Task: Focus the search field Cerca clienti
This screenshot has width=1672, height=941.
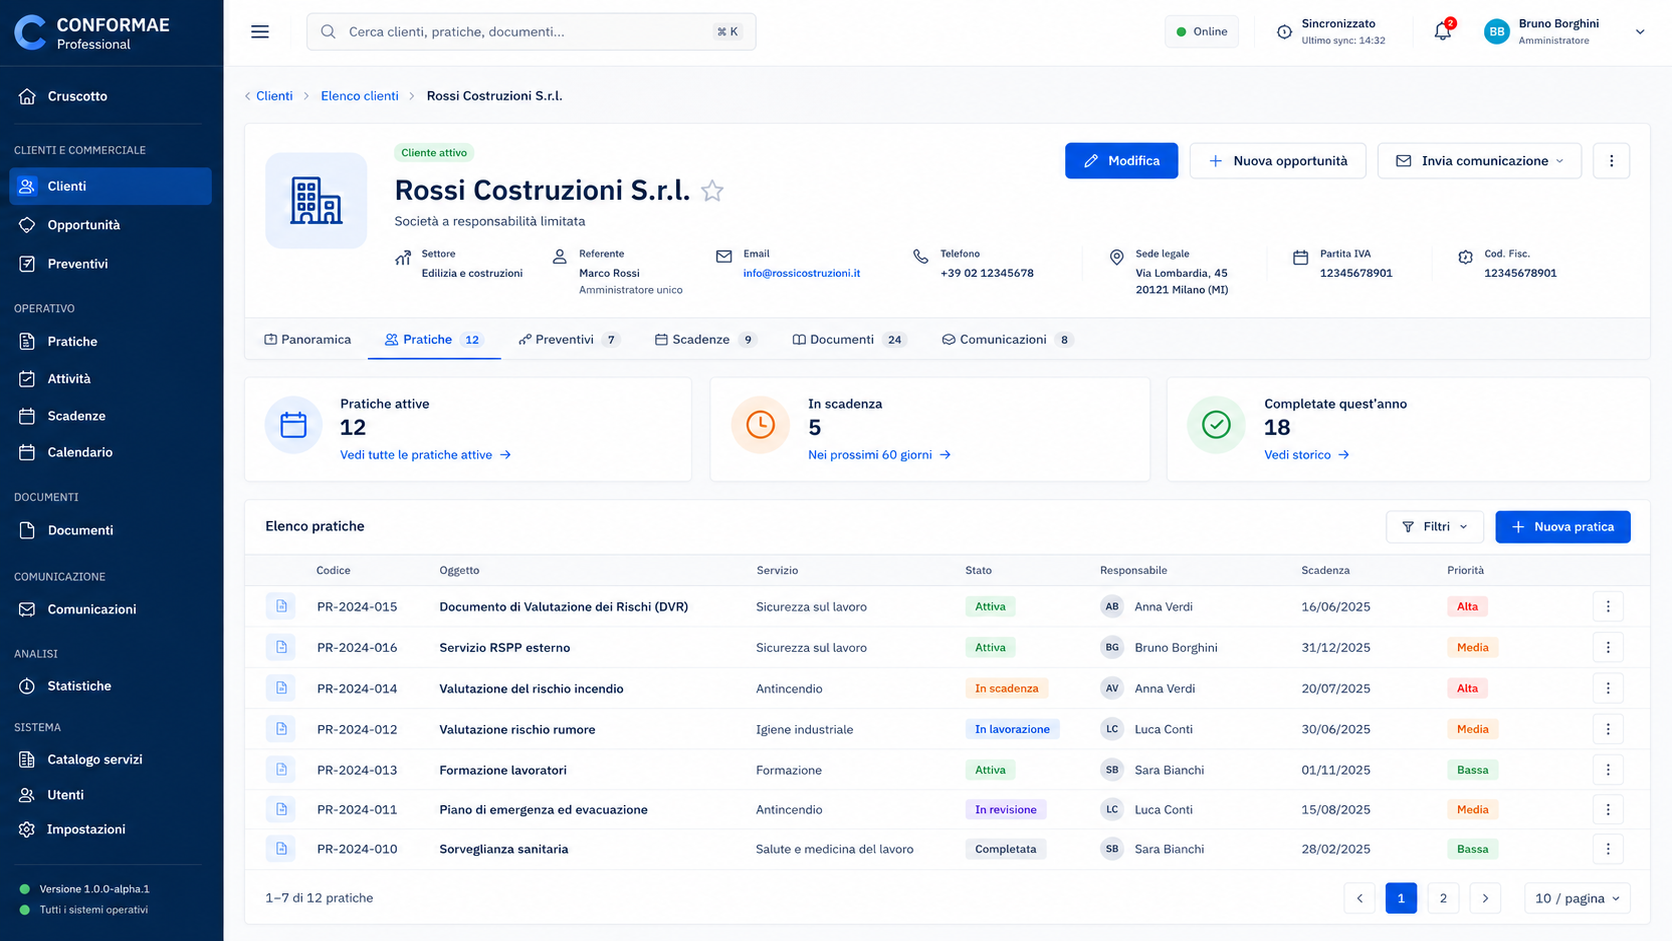Action: pyautogui.click(x=531, y=32)
